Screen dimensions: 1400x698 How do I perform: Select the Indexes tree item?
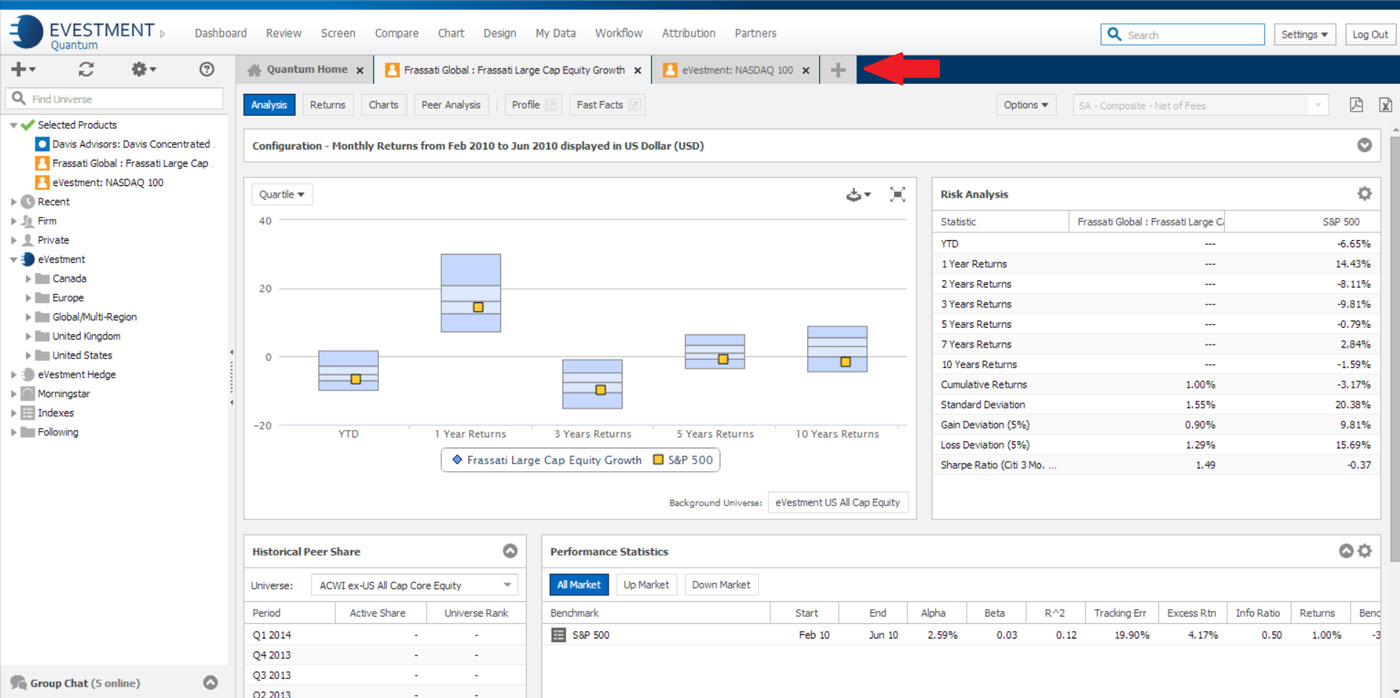point(48,413)
